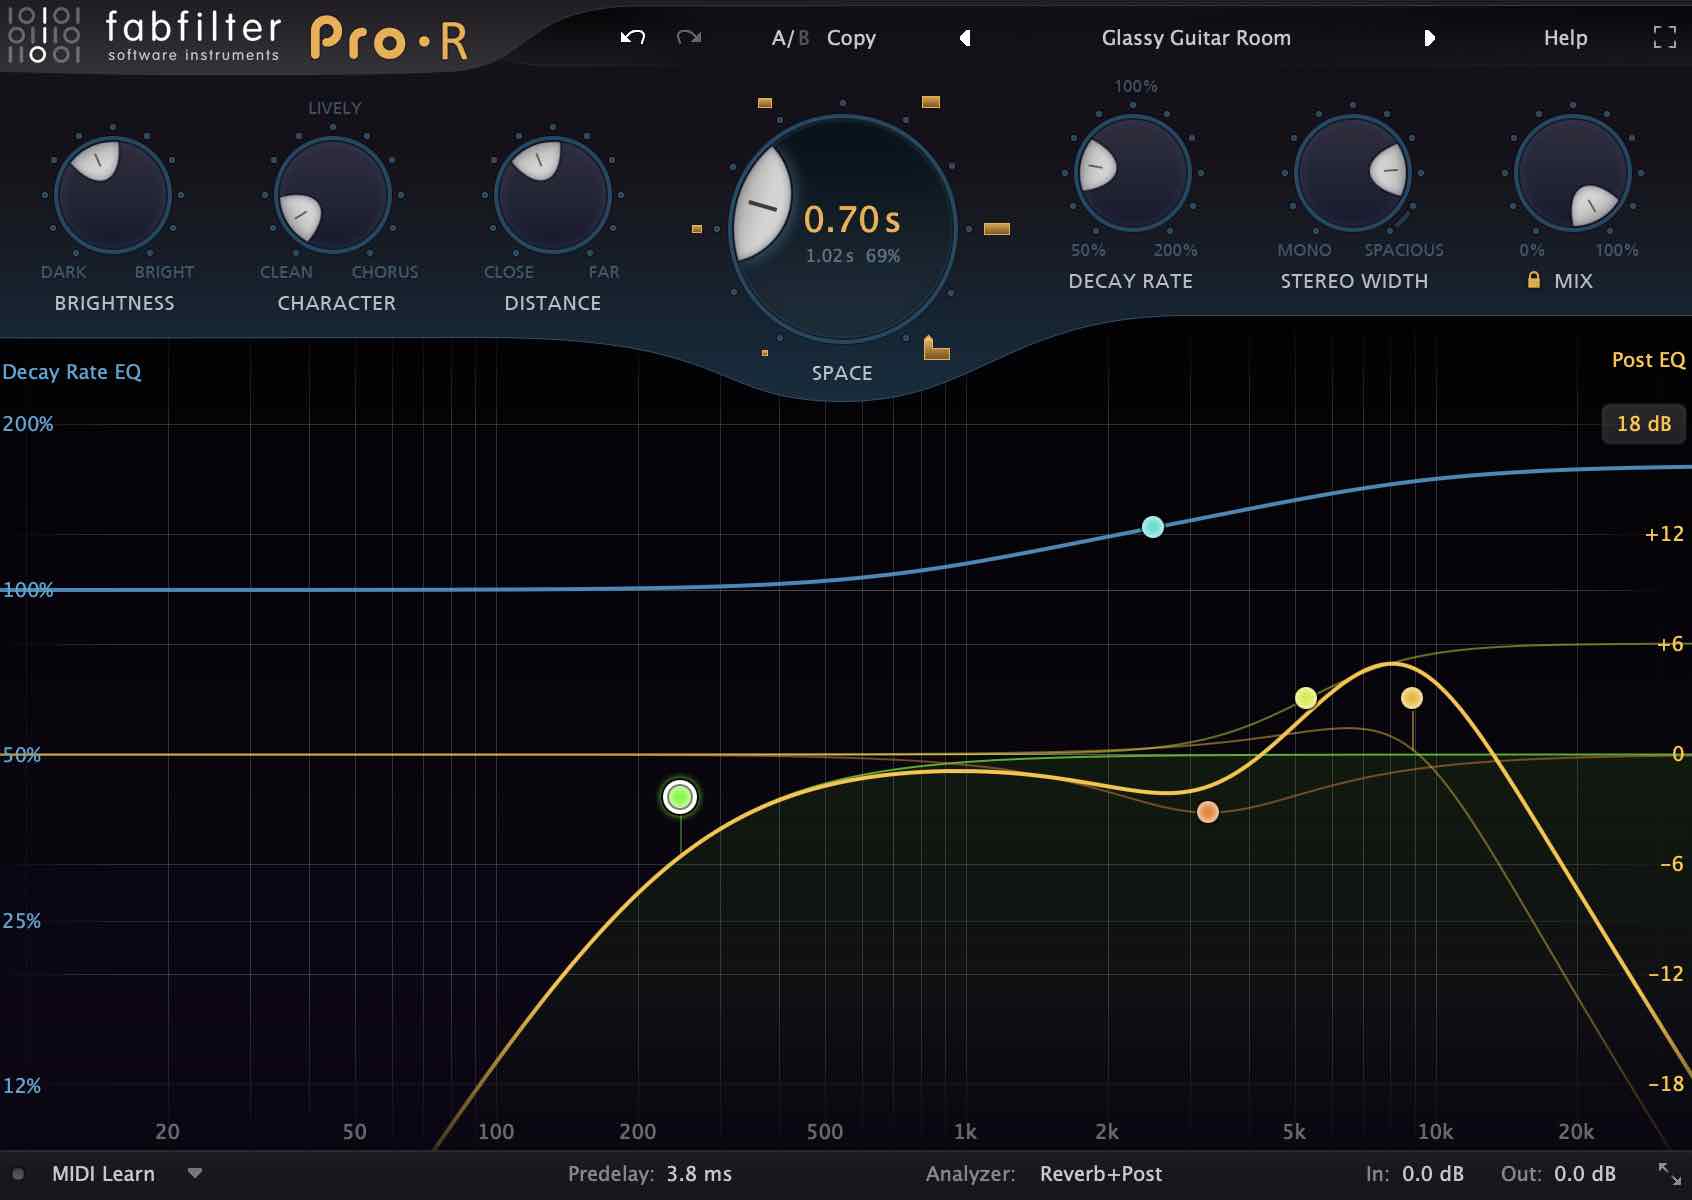Click the Decay Rate knob
The height and width of the screenshot is (1200, 1692).
[1133, 172]
